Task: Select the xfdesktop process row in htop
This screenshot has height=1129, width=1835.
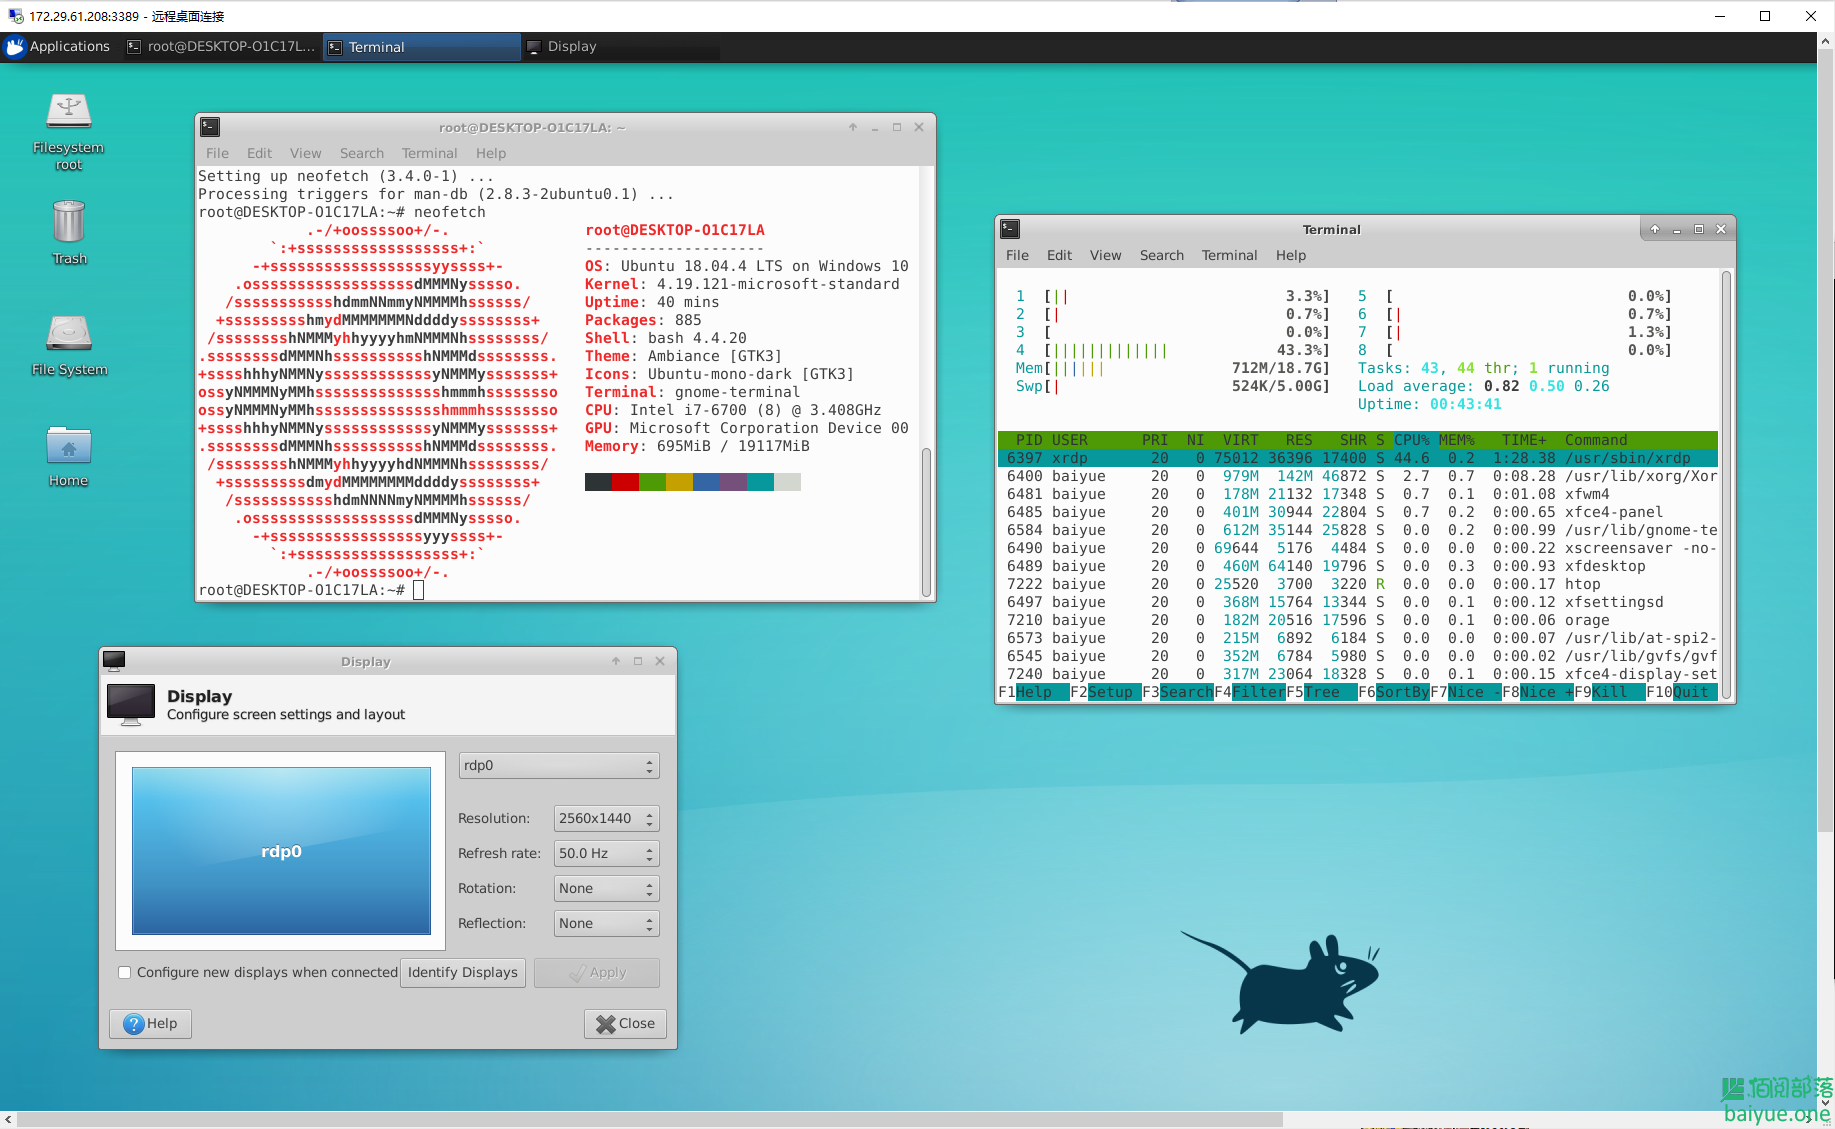Action: point(1358,566)
